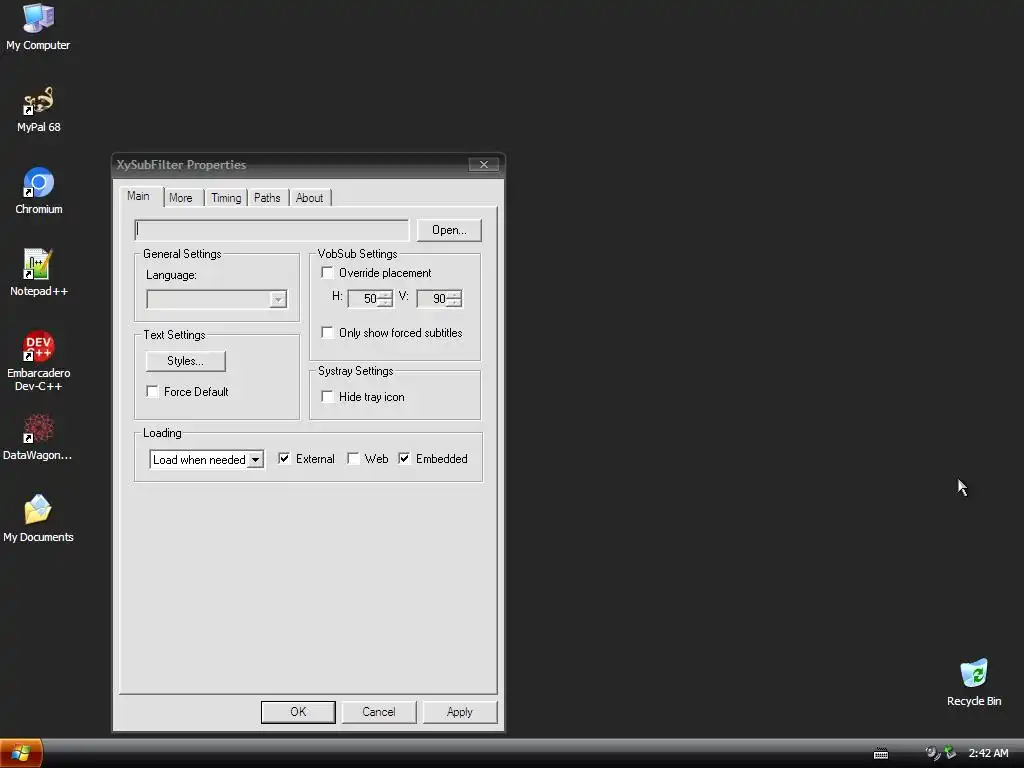Image resolution: width=1024 pixels, height=768 pixels.
Task: Uncheck the Embedded loading checkbox
Action: [x=404, y=458]
